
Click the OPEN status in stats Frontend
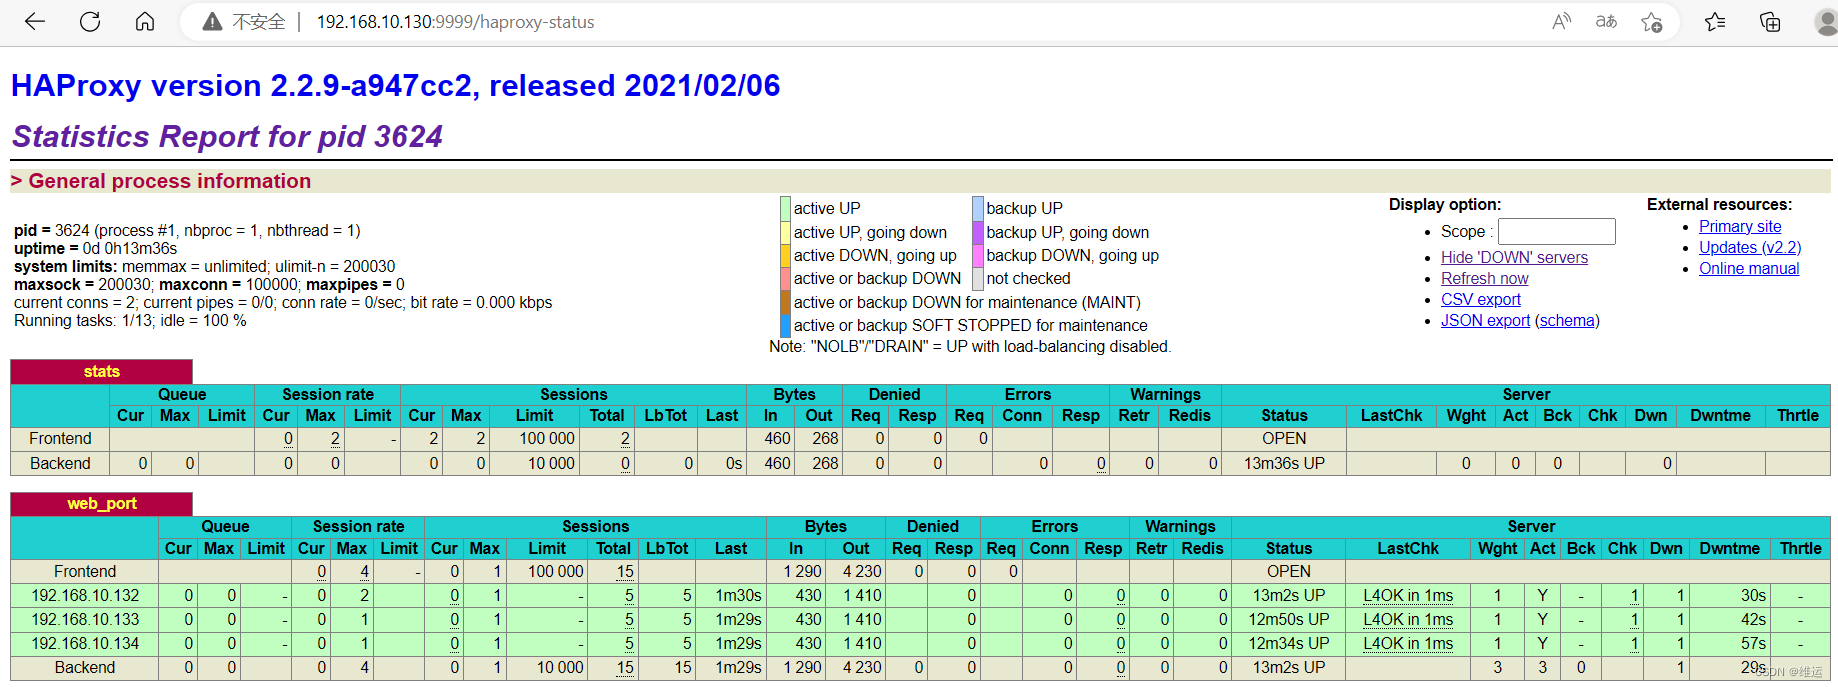1284,438
